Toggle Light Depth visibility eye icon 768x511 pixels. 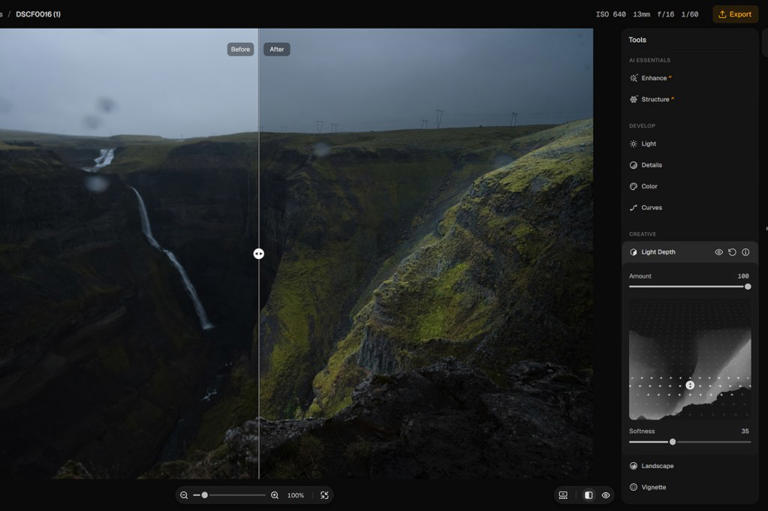719,252
